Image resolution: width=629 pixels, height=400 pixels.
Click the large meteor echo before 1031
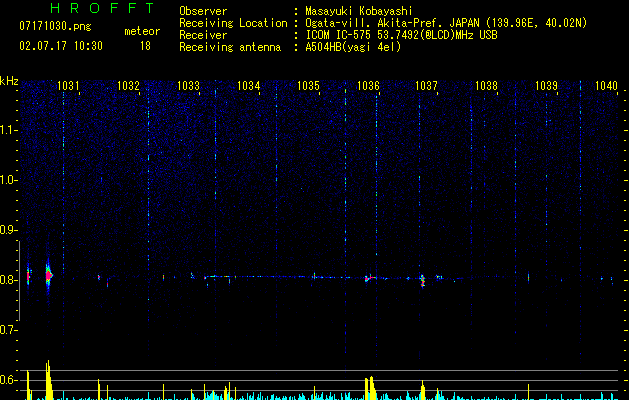click(x=49, y=276)
